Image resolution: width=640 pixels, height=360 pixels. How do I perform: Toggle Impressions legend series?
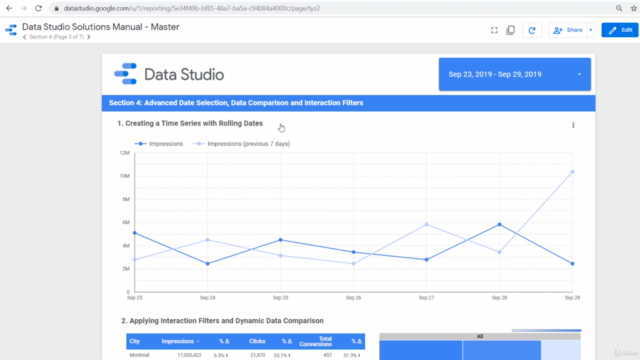pyautogui.click(x=159, y=144)
